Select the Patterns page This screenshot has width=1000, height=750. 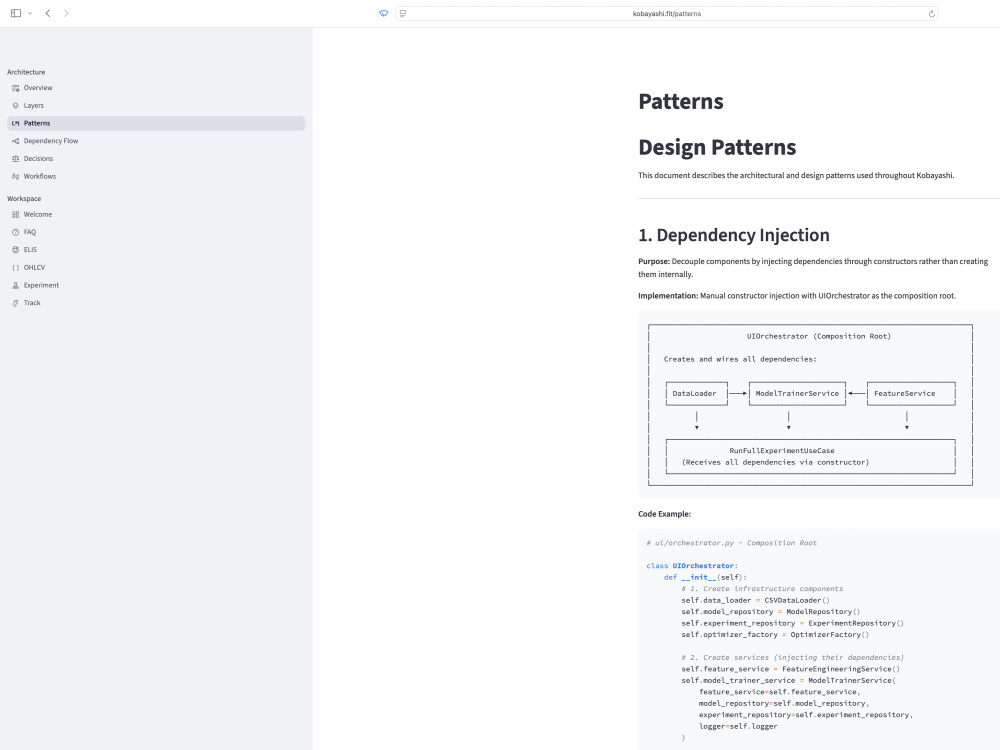tap(156, 123)
